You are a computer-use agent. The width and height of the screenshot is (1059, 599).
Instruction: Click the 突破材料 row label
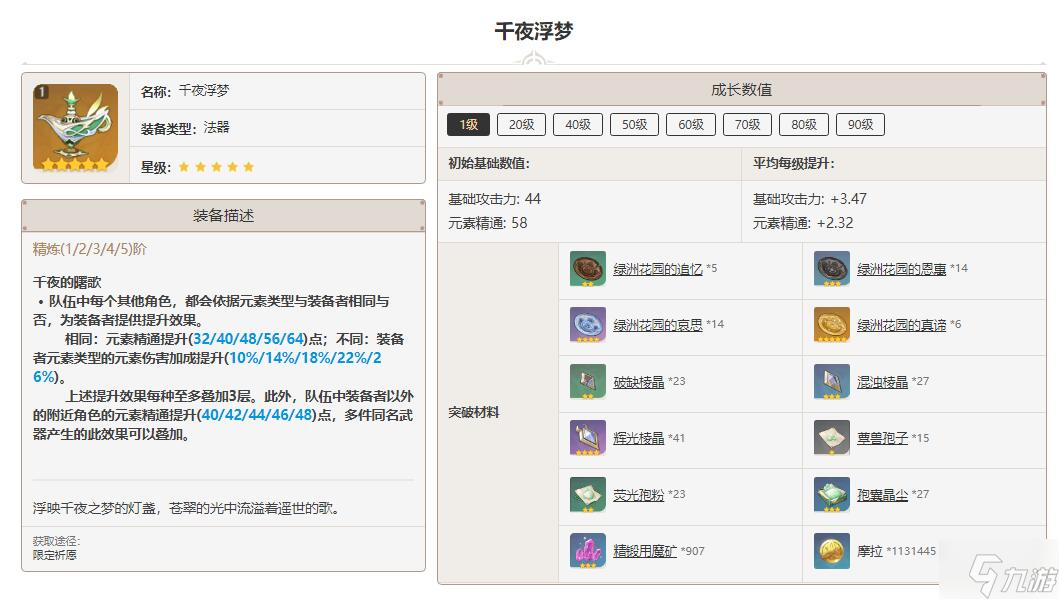473,412
